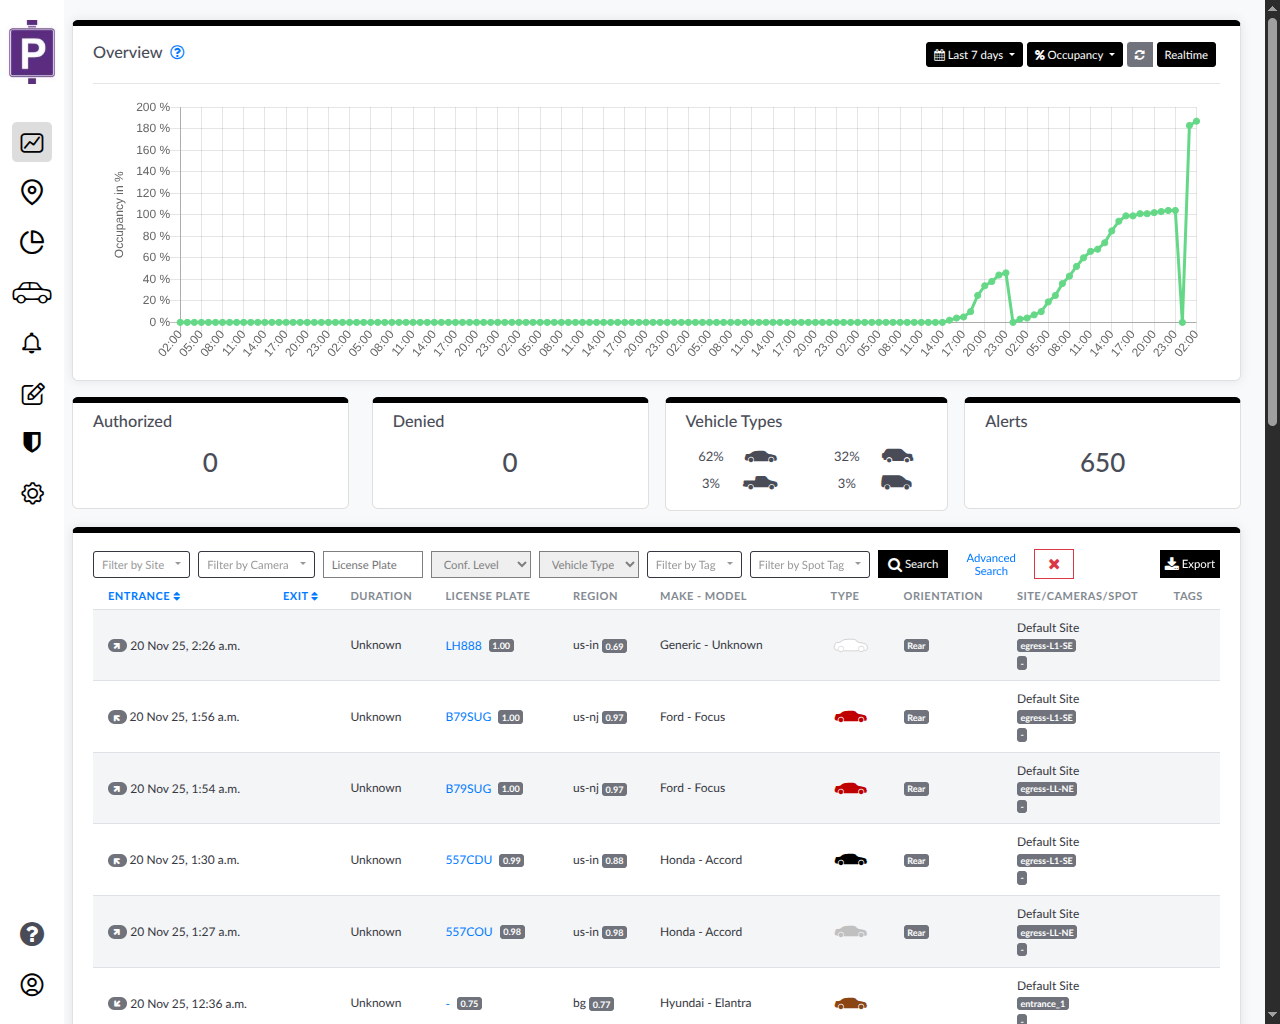Select the analytics overview icon in sidebar
The height and width of the screenshot is (1024, 1280).
[x=31, y=142]
